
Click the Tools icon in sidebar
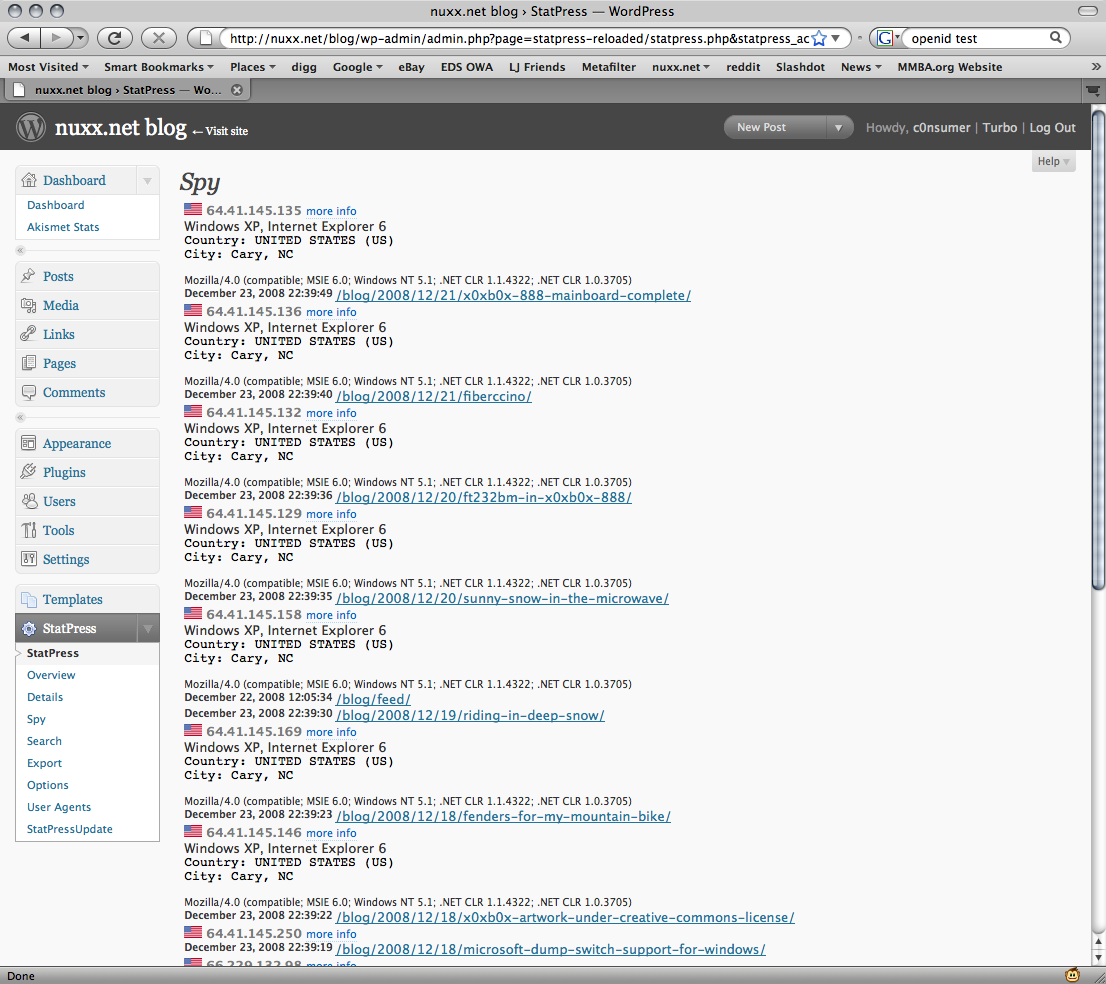(28, 530)
